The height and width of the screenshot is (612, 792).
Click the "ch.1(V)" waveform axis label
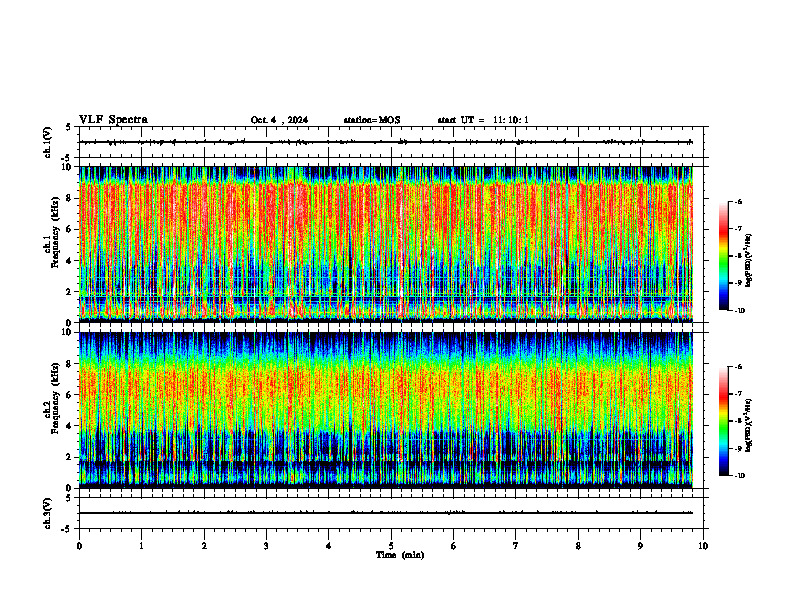[48, 142]
